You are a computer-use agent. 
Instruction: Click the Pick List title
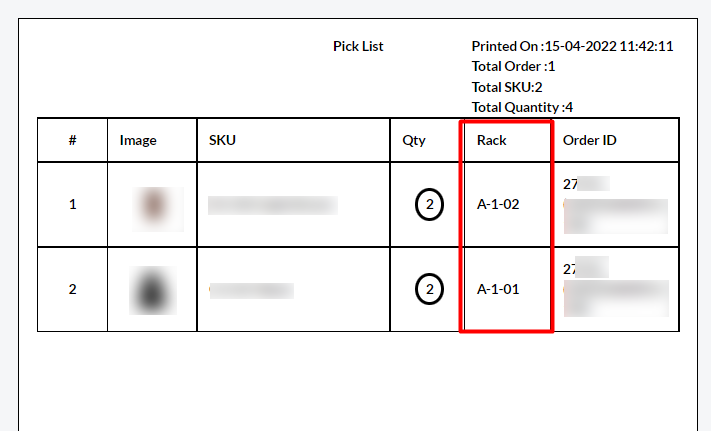click(x=358, y=46)
